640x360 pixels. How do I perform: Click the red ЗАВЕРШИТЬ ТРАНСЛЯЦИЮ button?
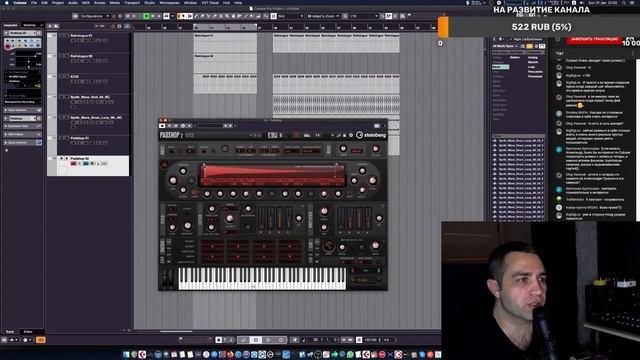[594, 40]
